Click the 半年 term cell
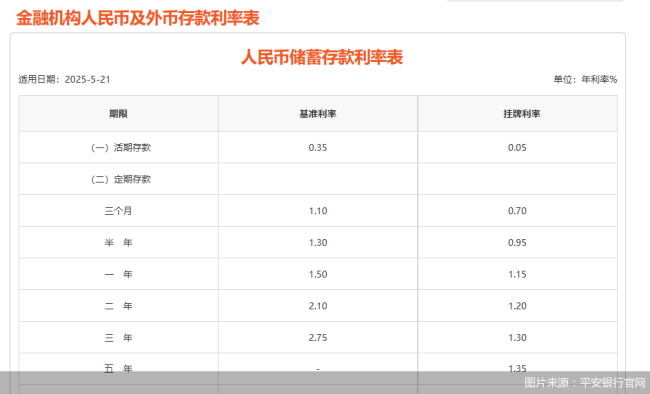 pos(119,243)
